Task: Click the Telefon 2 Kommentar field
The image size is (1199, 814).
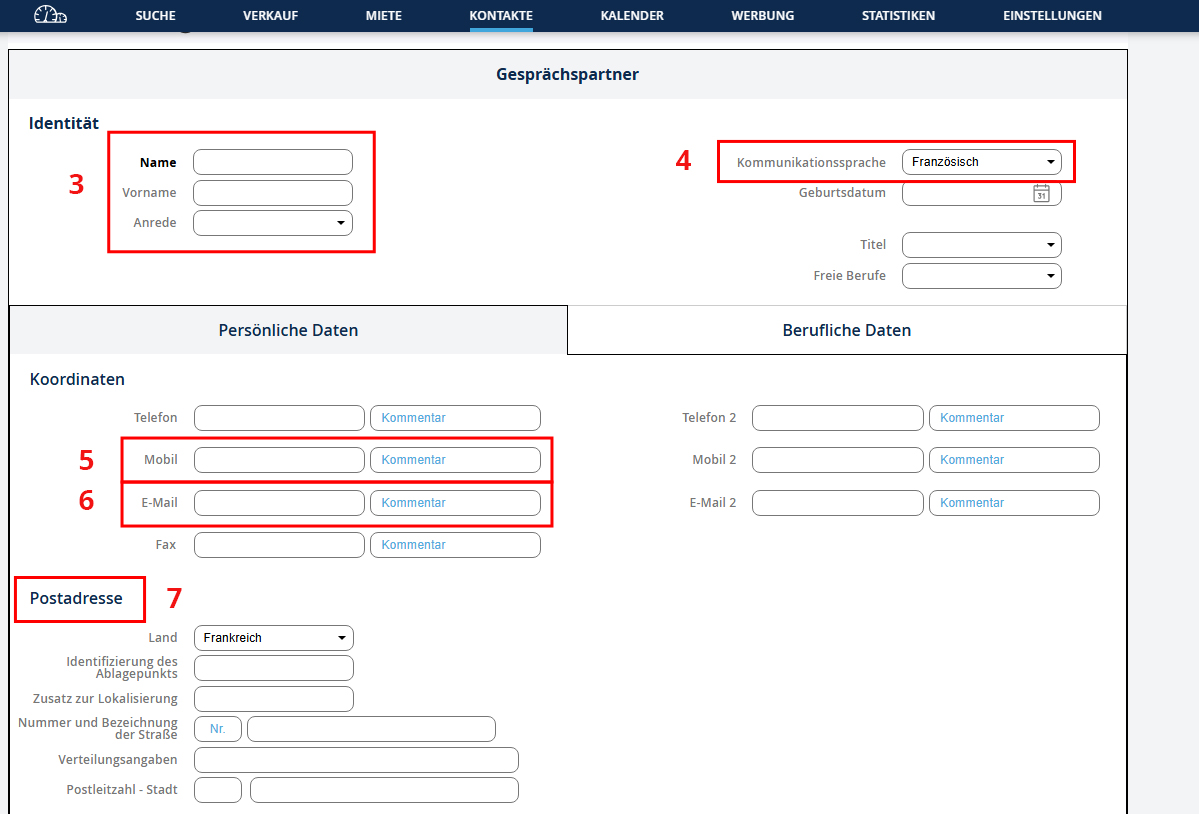Action: point(1014,418)
